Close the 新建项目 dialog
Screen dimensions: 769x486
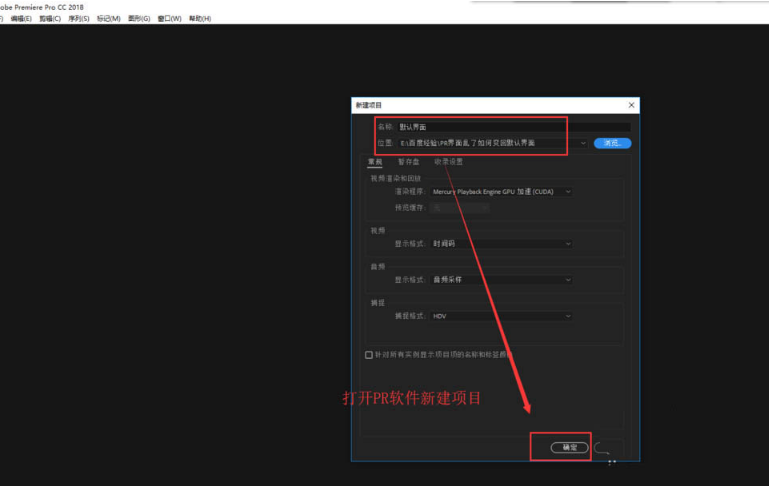(x=631, y=105)
